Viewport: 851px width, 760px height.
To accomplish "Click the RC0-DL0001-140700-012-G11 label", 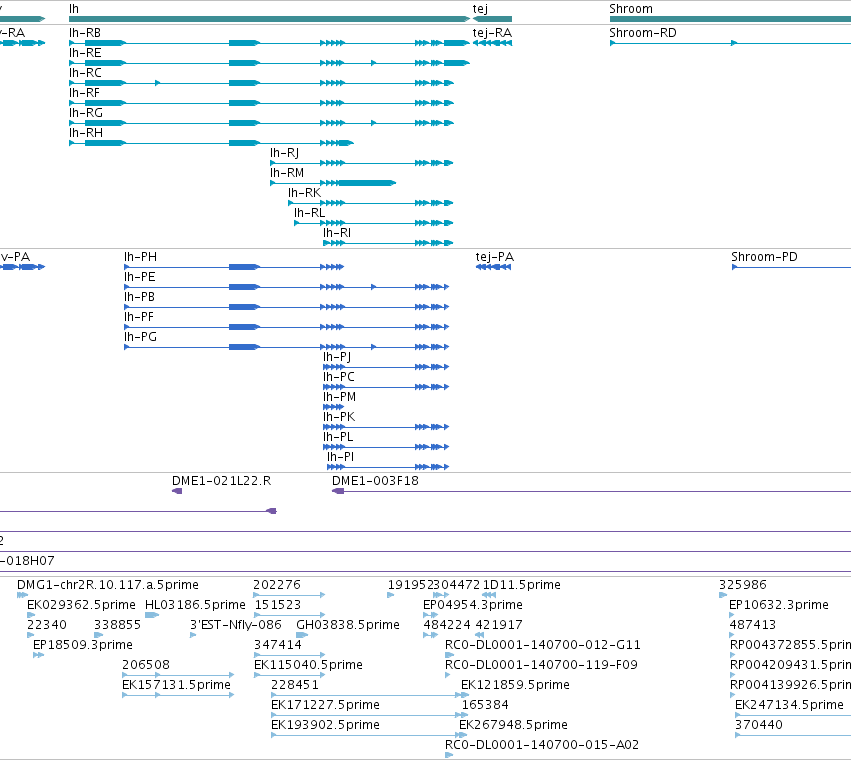I will pyautogui.click(x=542, y=645).
